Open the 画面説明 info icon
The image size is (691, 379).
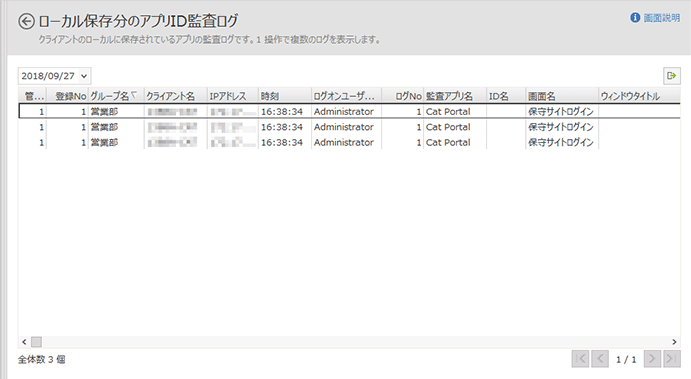tap(635, 18)
